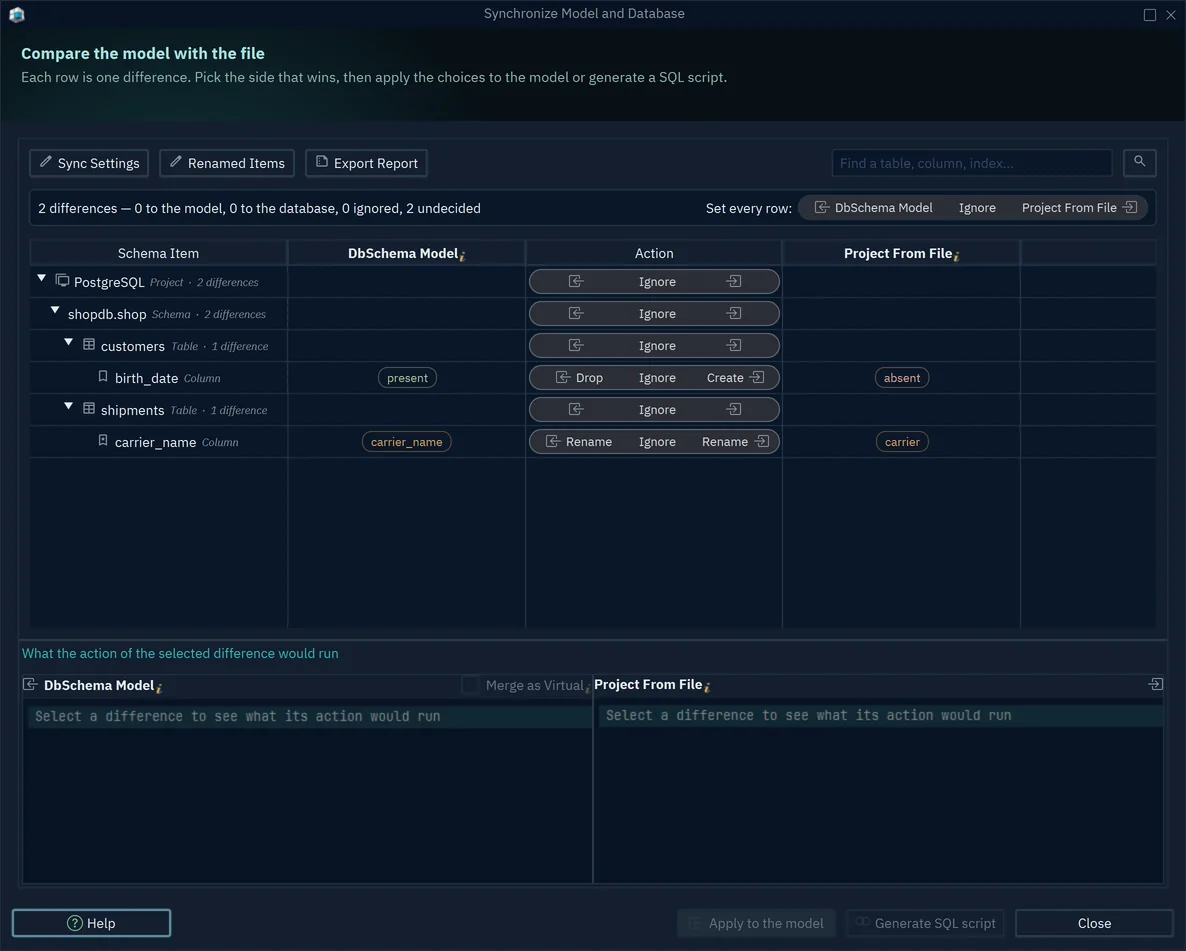This screenshot has width=1186, height=951.
Task: Click info icon beside DbSchema Model column header
Action: (x=462, y=256)
